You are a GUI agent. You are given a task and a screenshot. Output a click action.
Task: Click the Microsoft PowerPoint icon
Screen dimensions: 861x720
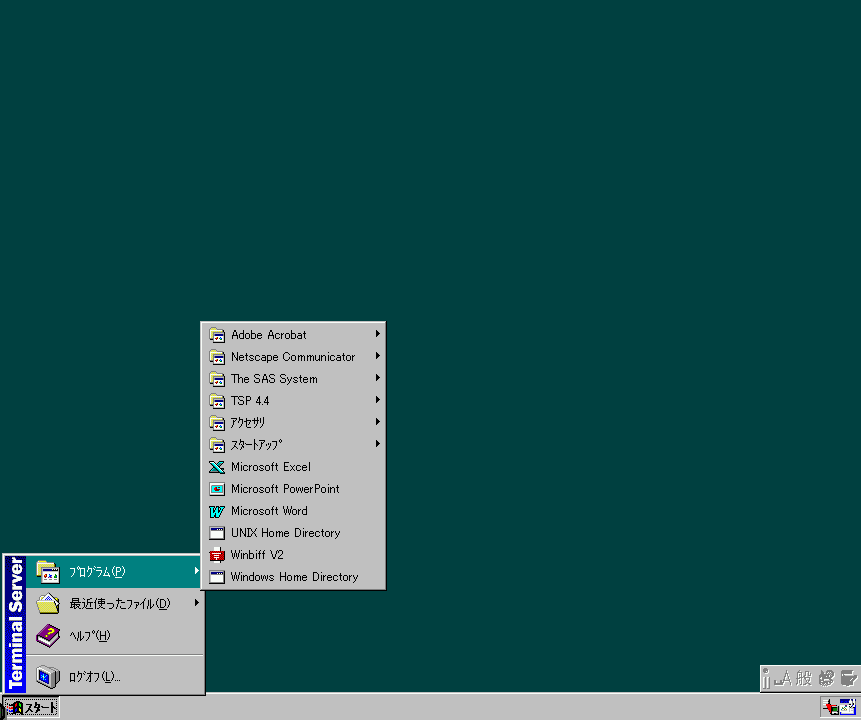click(217, 489)
